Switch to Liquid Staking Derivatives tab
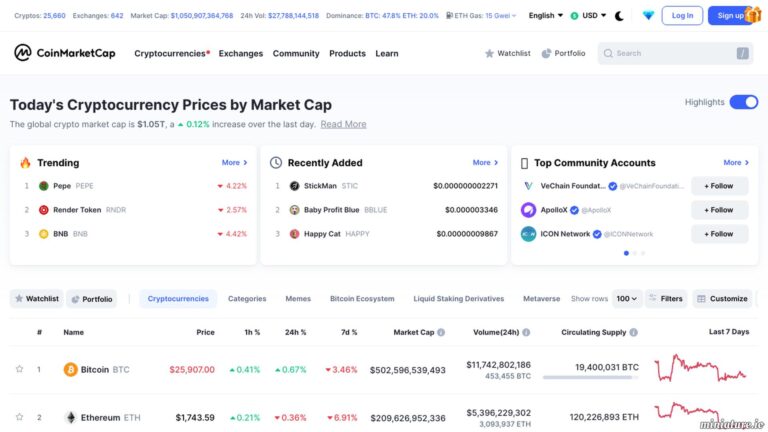This screenshot has width=768, height=432. [x=458, y=298]
